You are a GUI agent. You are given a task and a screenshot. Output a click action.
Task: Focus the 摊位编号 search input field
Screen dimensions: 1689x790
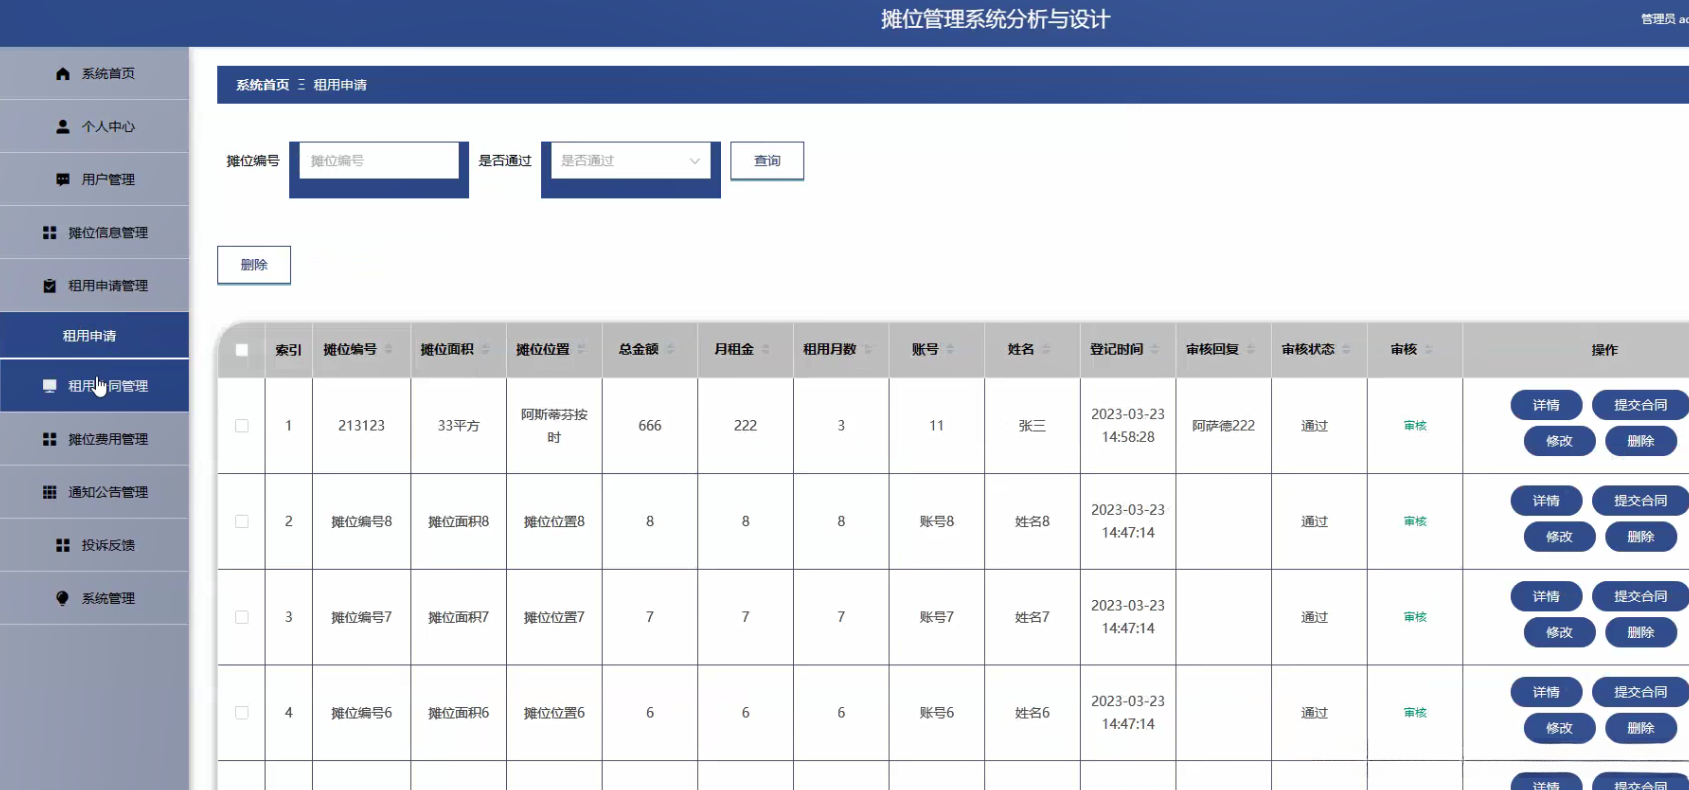(x=379, y=161)
